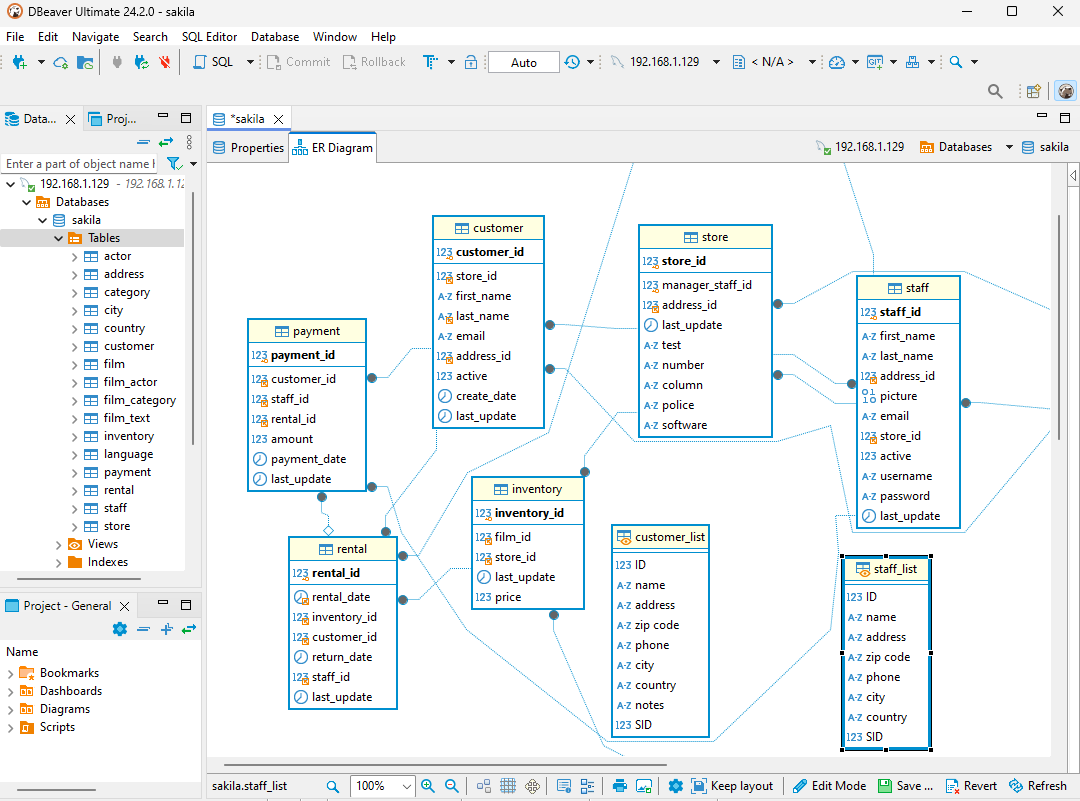This screenshot has height=801, width=1080.
Task: Open the active connection 192.168.1.129 dropdown
Action: [716, 62]
